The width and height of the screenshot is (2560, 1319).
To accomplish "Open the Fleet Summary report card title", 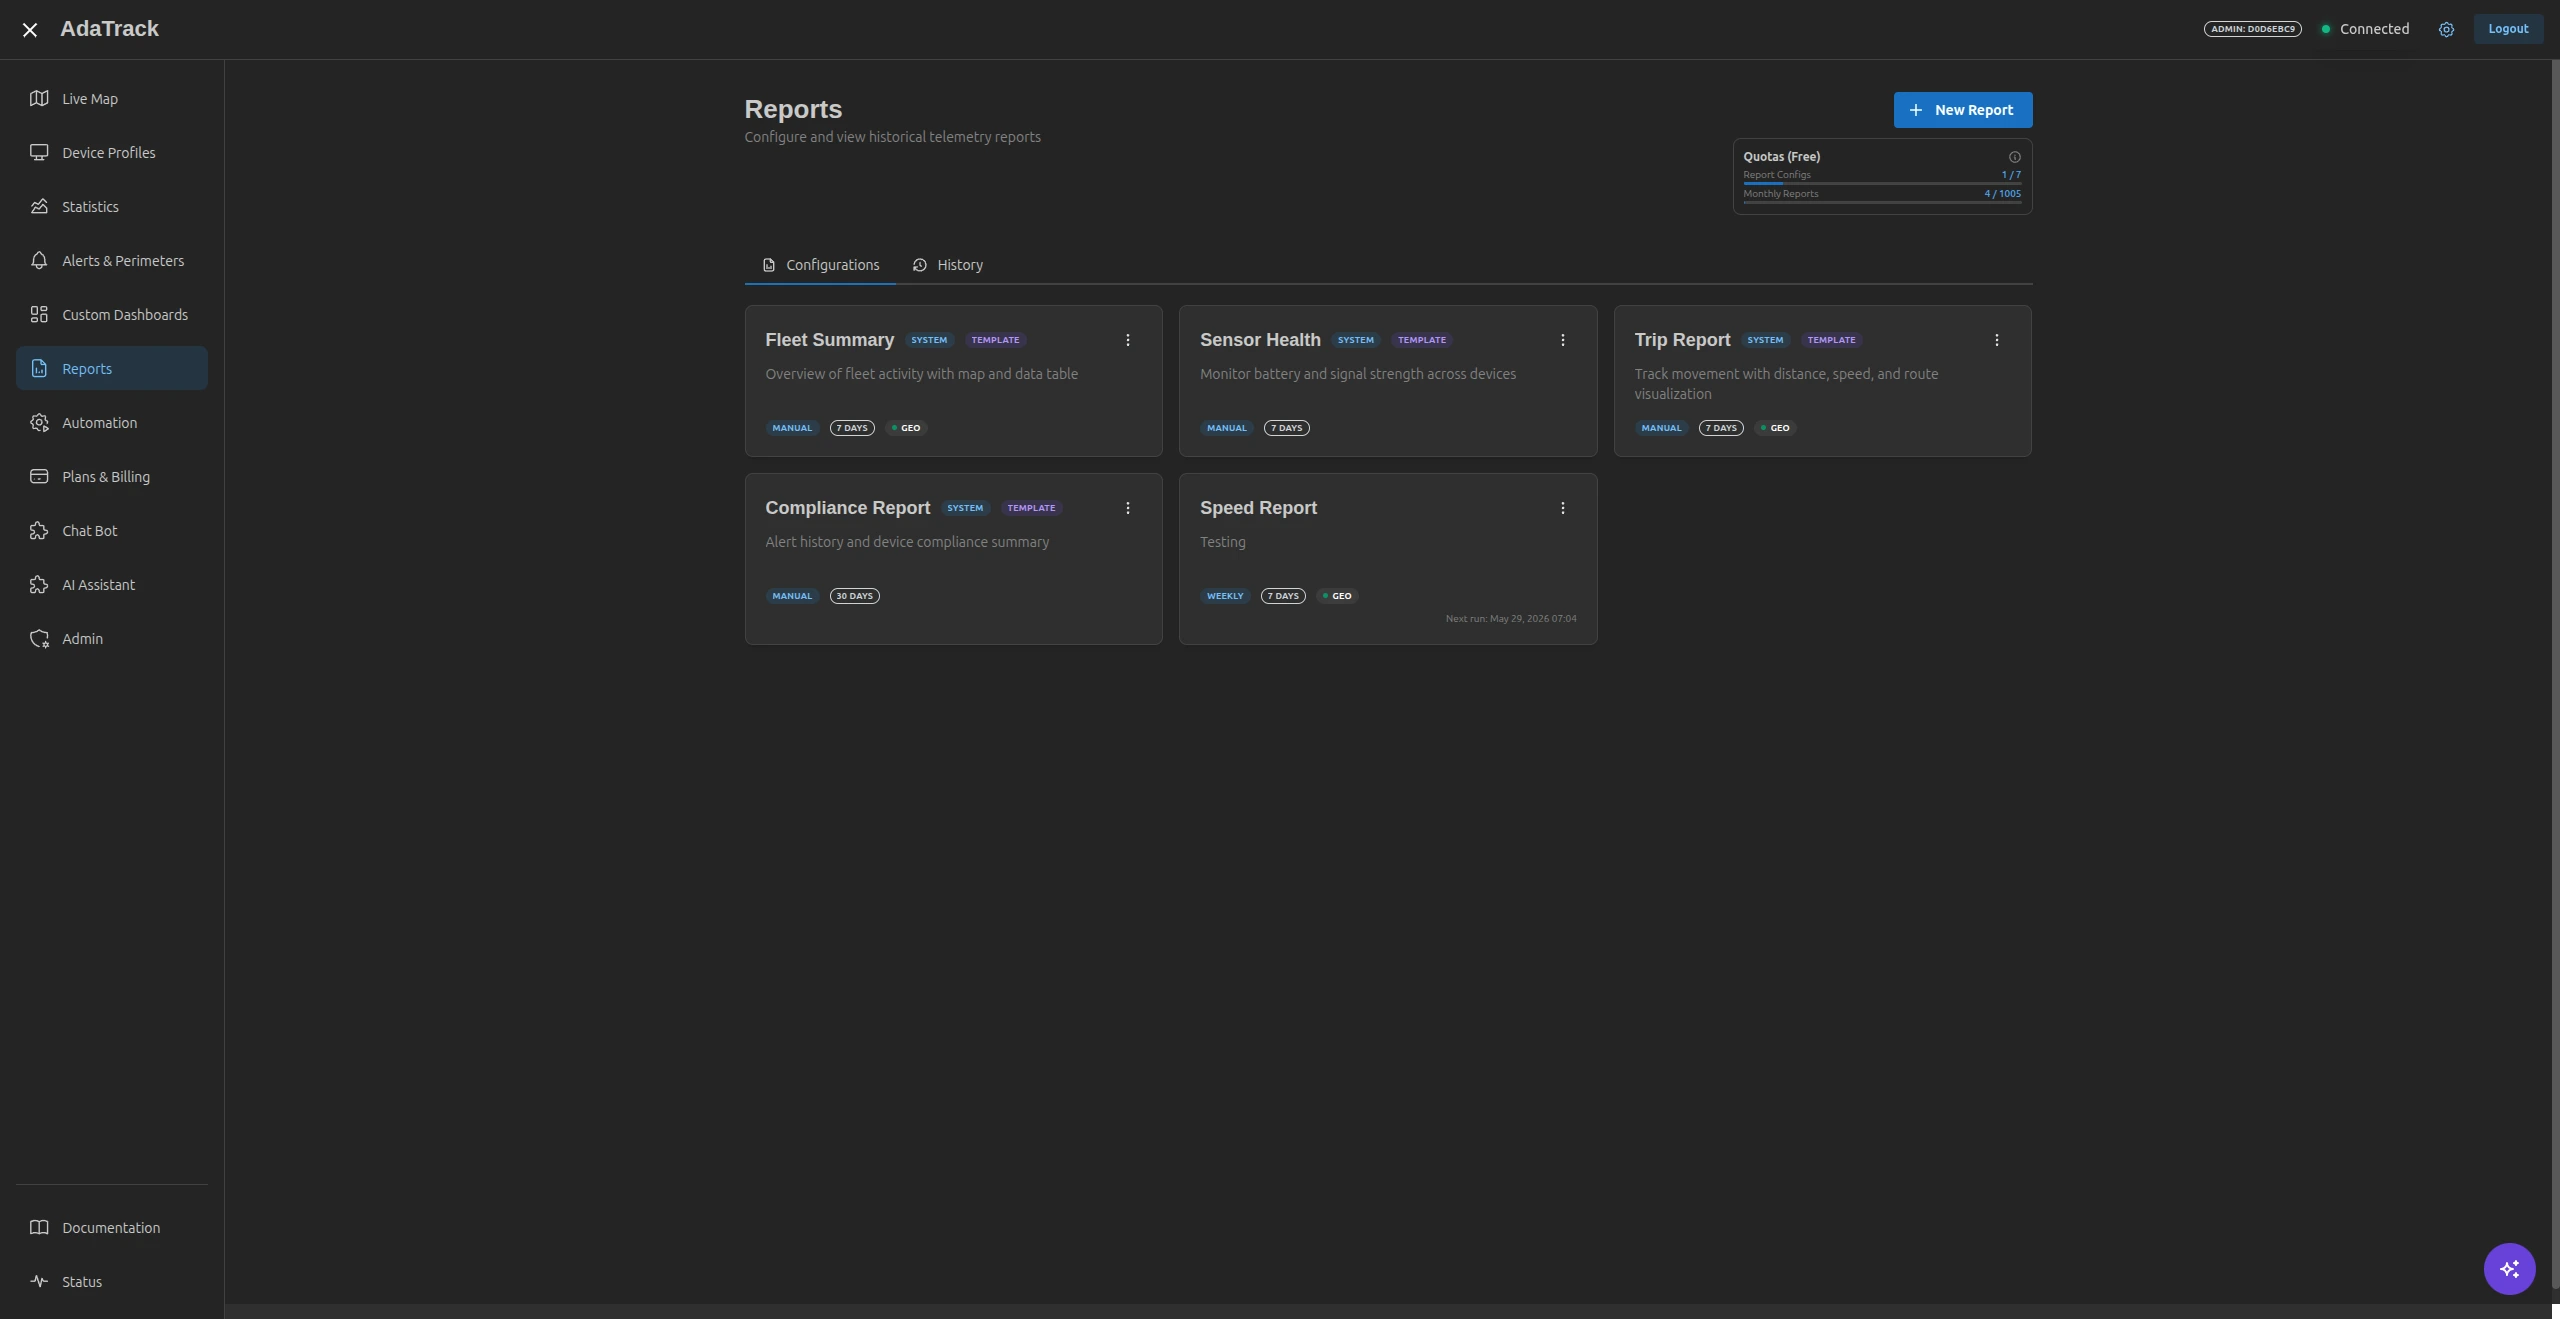I will click(x=829, y=340).
